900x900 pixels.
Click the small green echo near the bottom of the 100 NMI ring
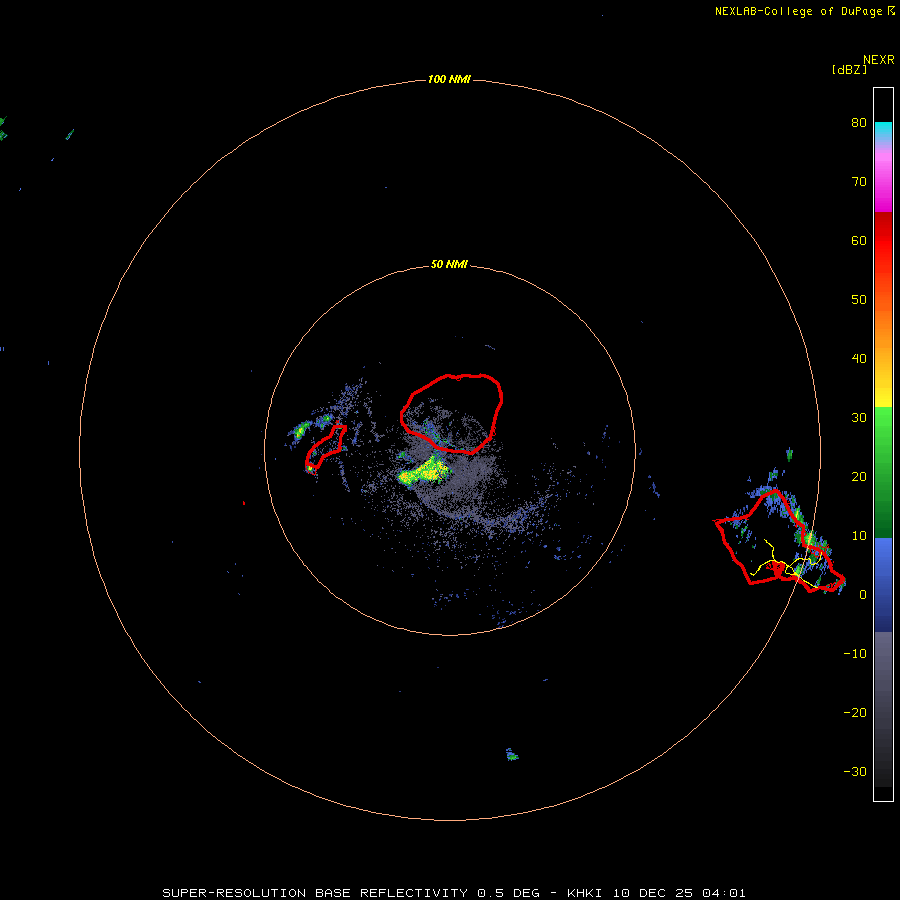(511, 755)
